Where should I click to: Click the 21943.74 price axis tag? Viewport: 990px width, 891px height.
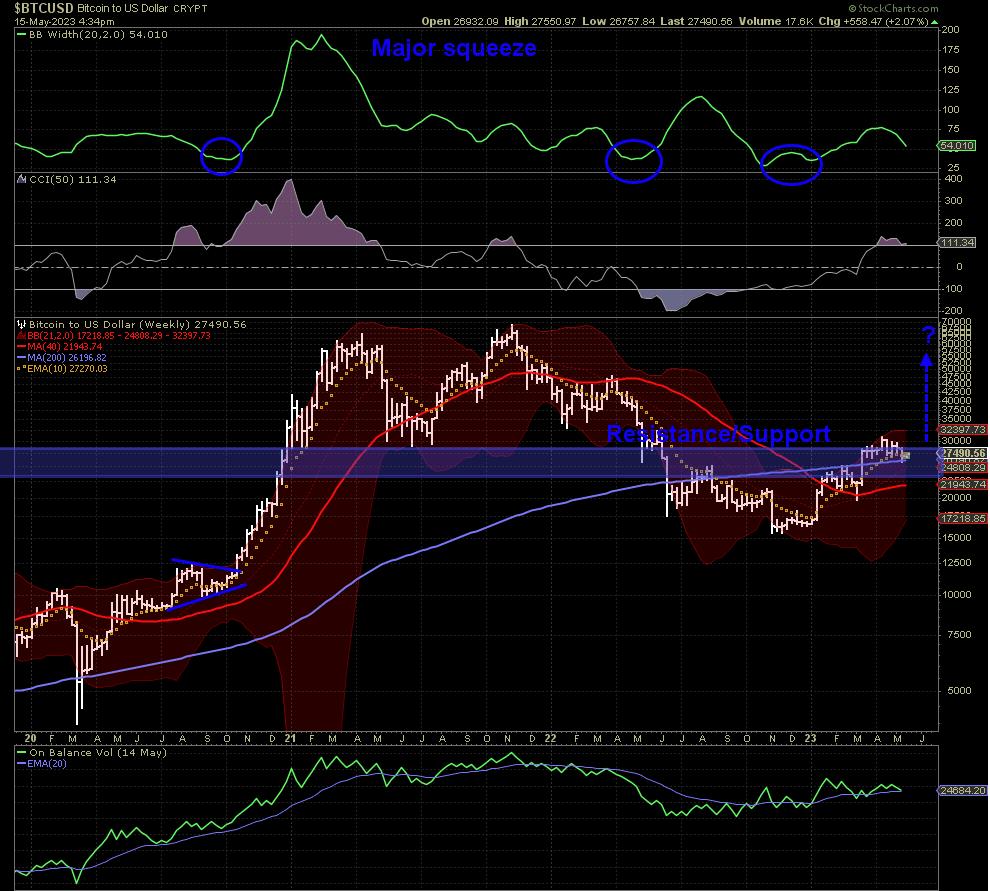click(962, 484)
